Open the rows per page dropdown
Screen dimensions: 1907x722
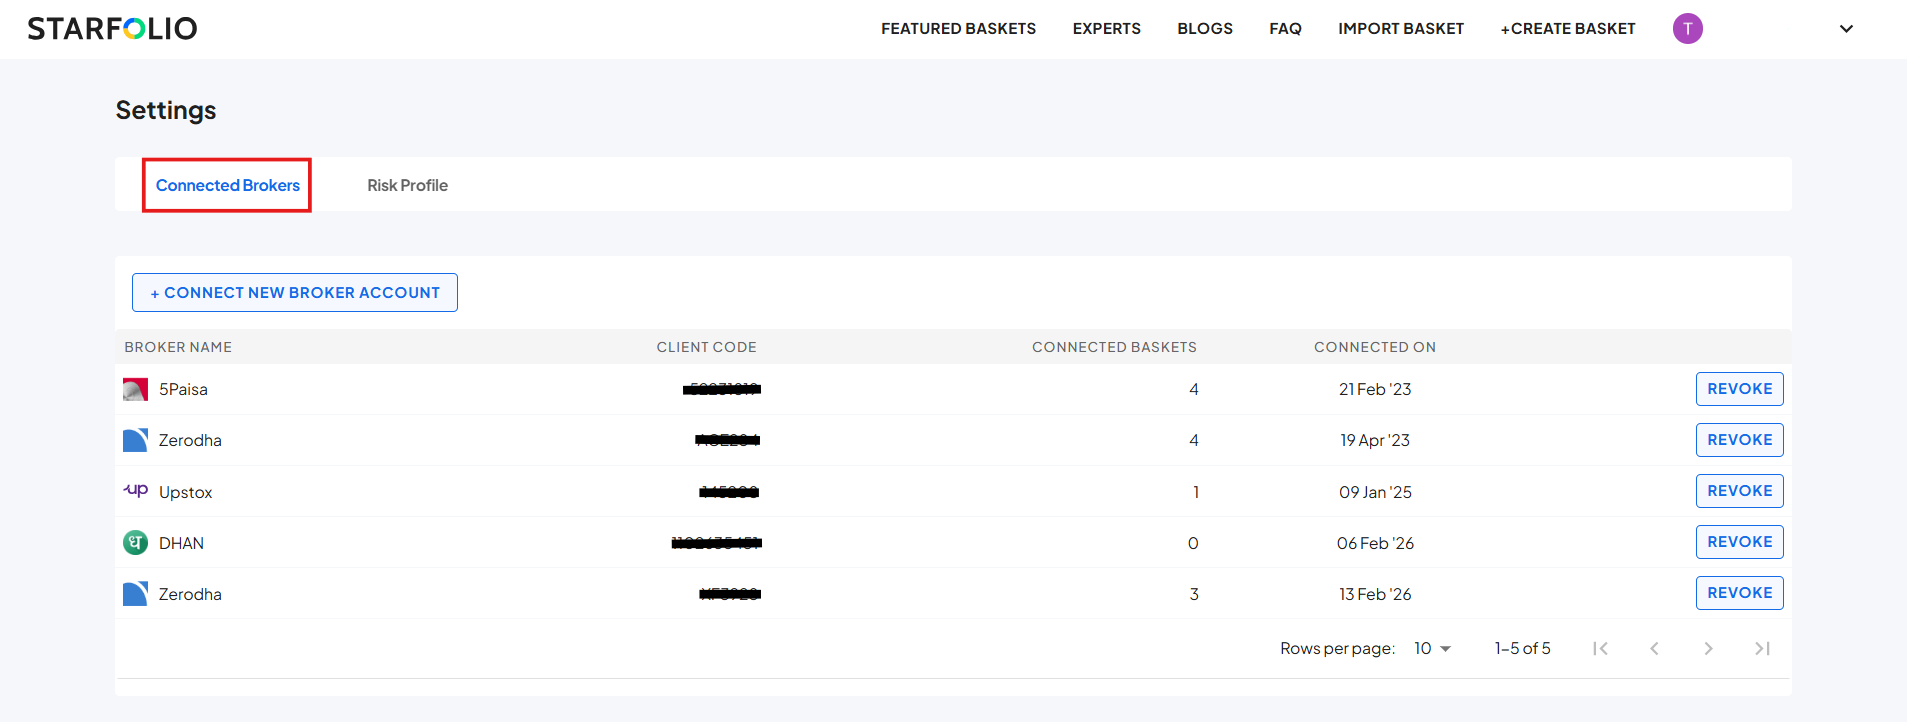[x=1432, y=648]
